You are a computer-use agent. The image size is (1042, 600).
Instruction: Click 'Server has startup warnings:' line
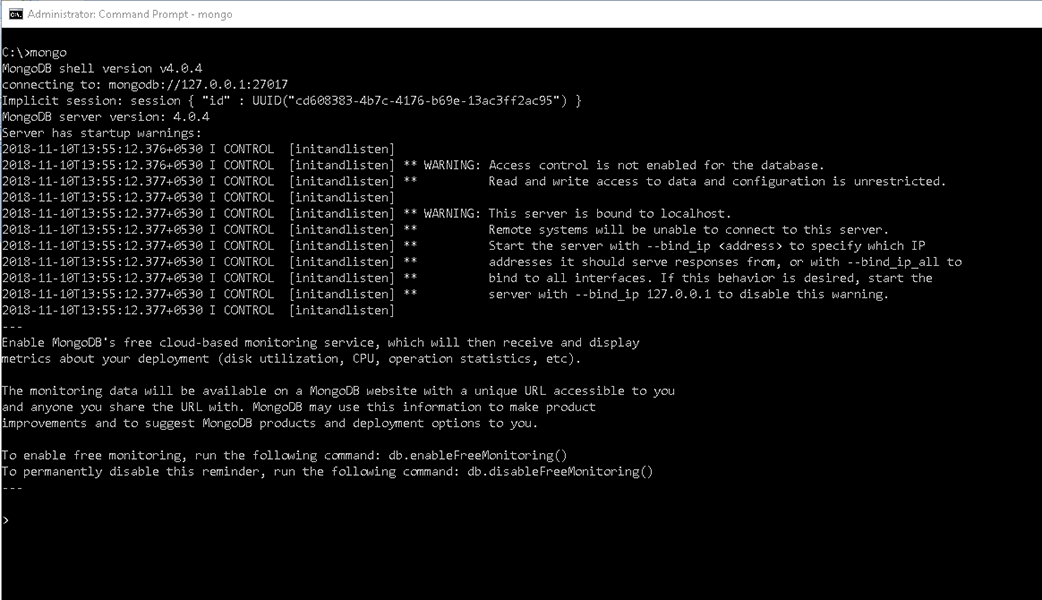click(x=102, y=133)
